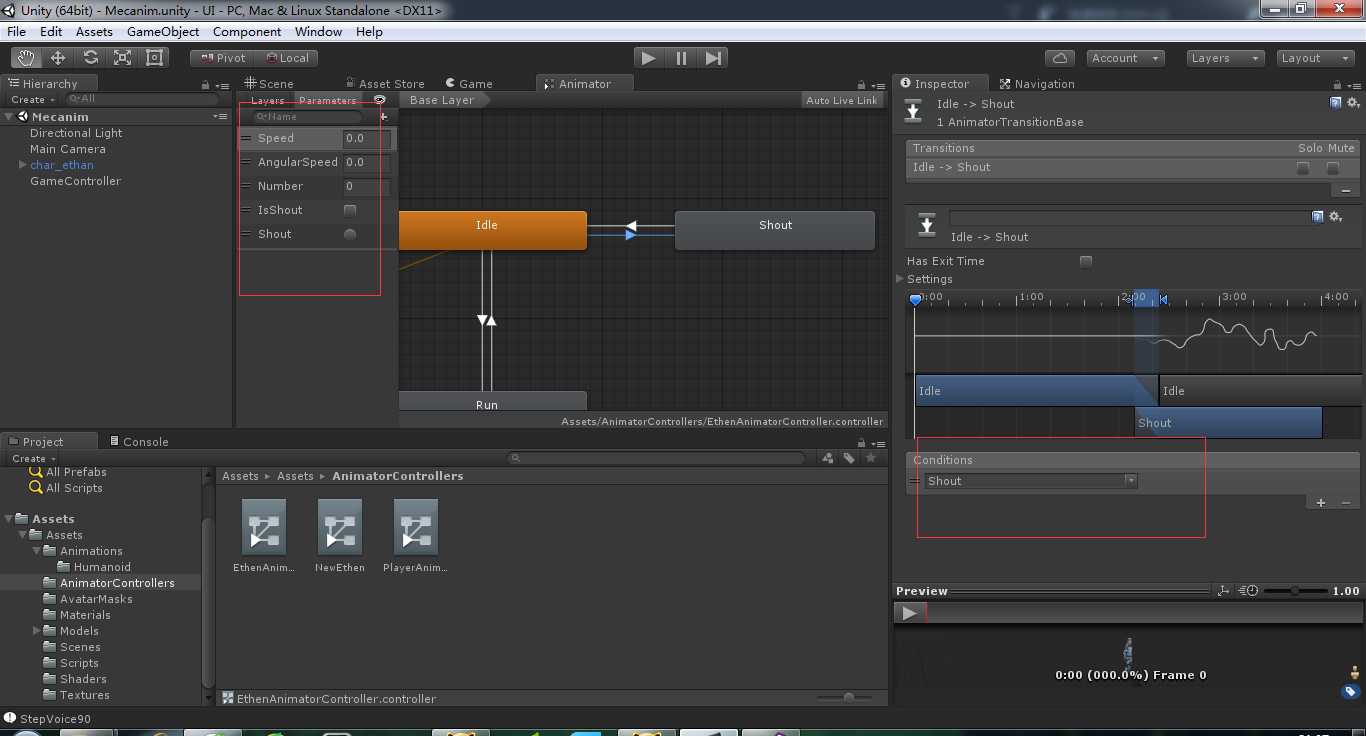Filter project by label icon
Image resolution: width=1366 pixels, height=736 pixels.
849,458
